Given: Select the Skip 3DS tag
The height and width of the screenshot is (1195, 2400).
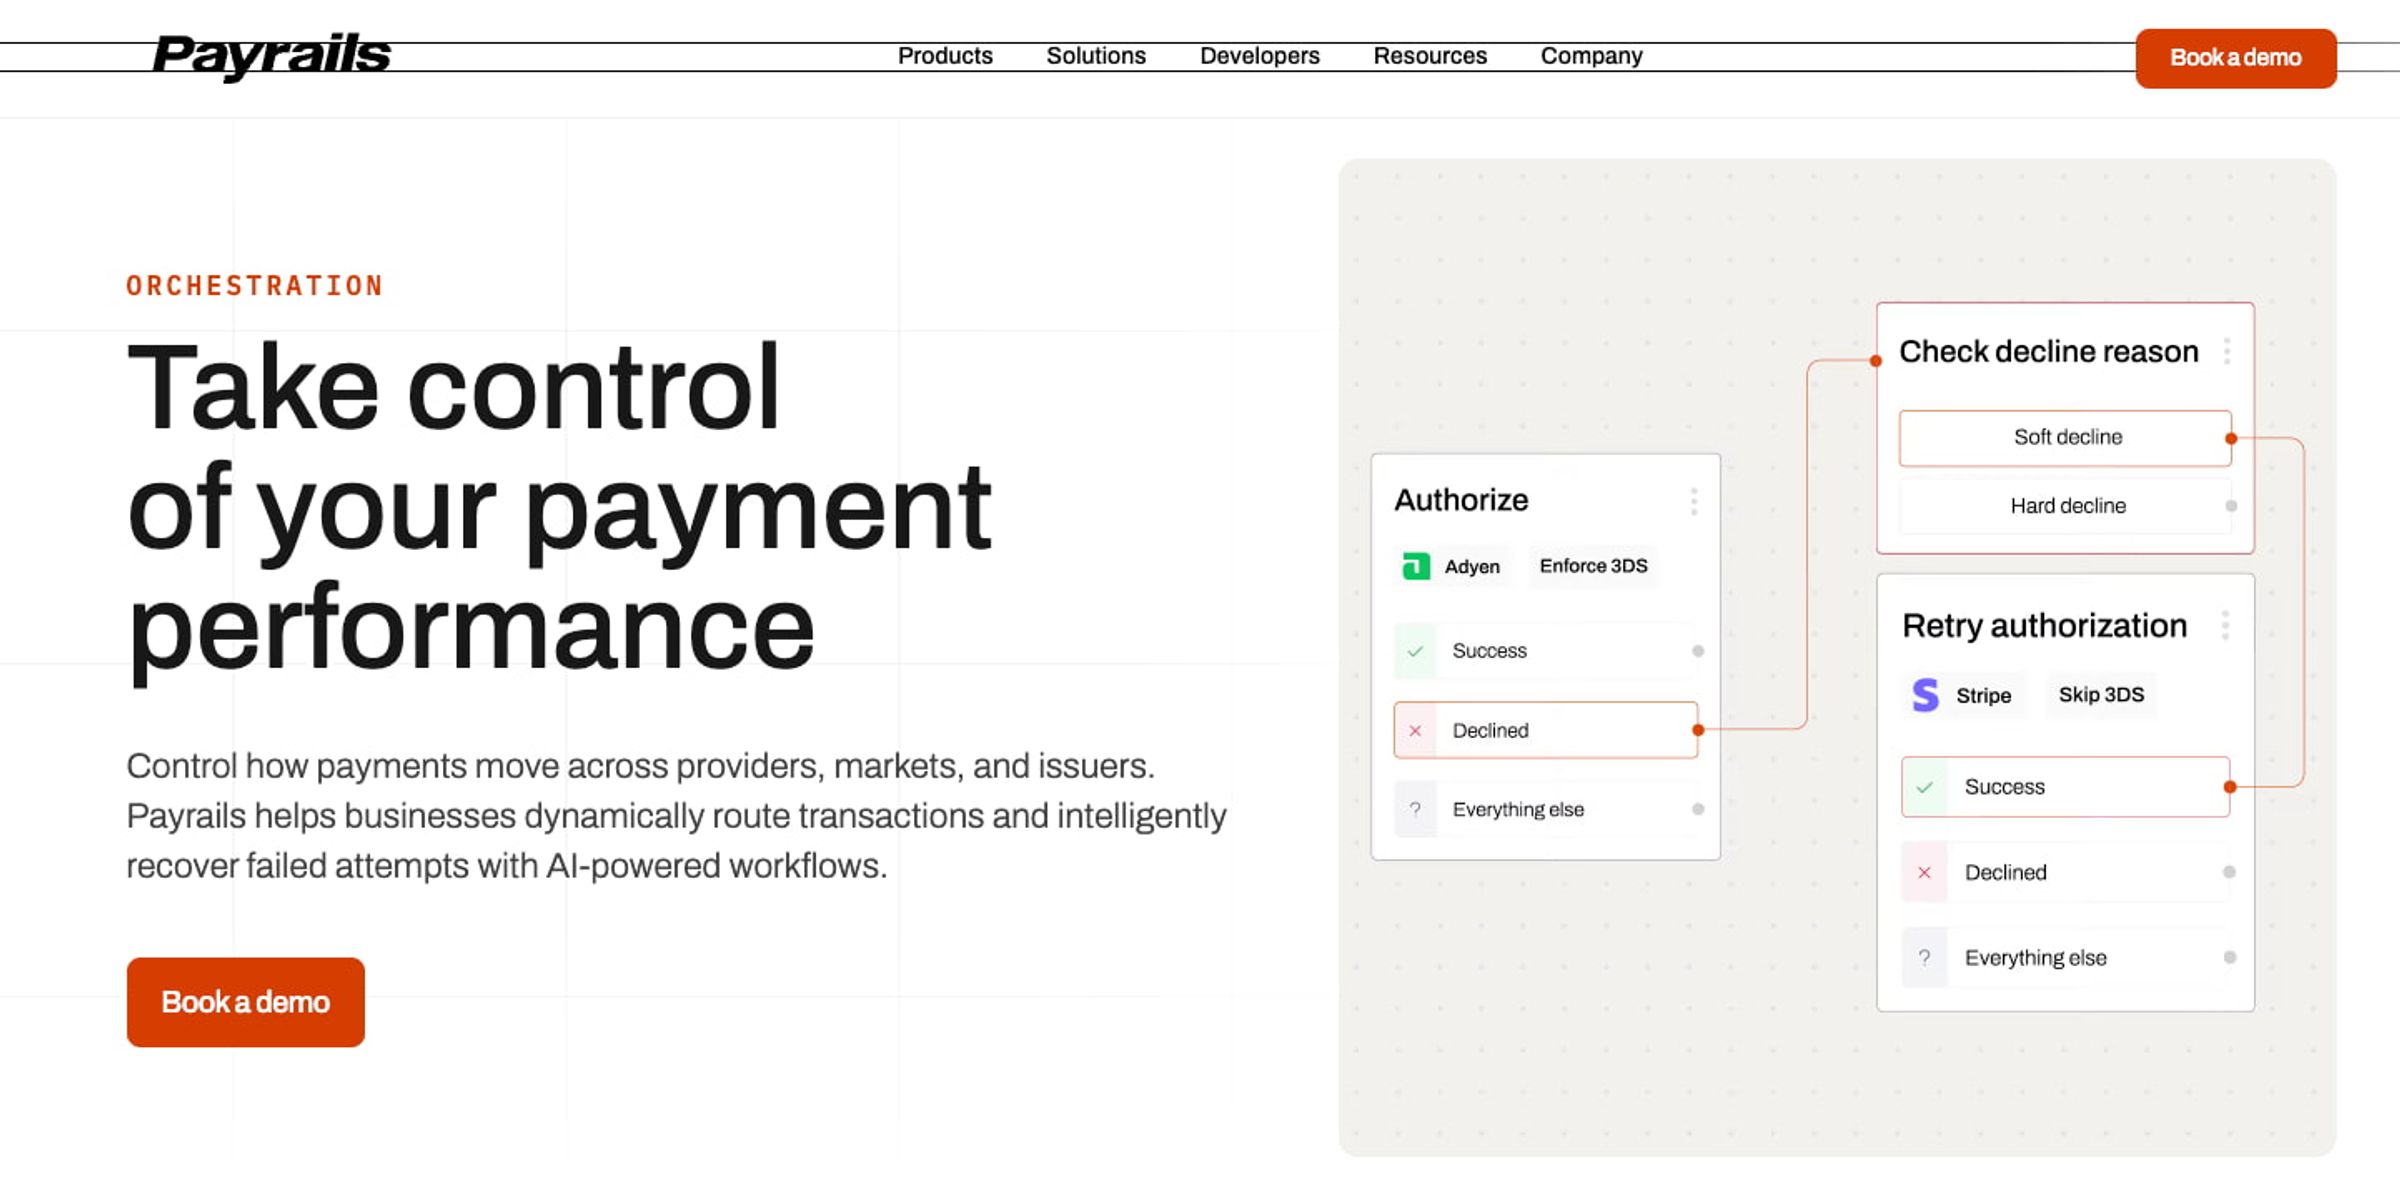Looking at the screenshot, I should (x=2101, y=695).
